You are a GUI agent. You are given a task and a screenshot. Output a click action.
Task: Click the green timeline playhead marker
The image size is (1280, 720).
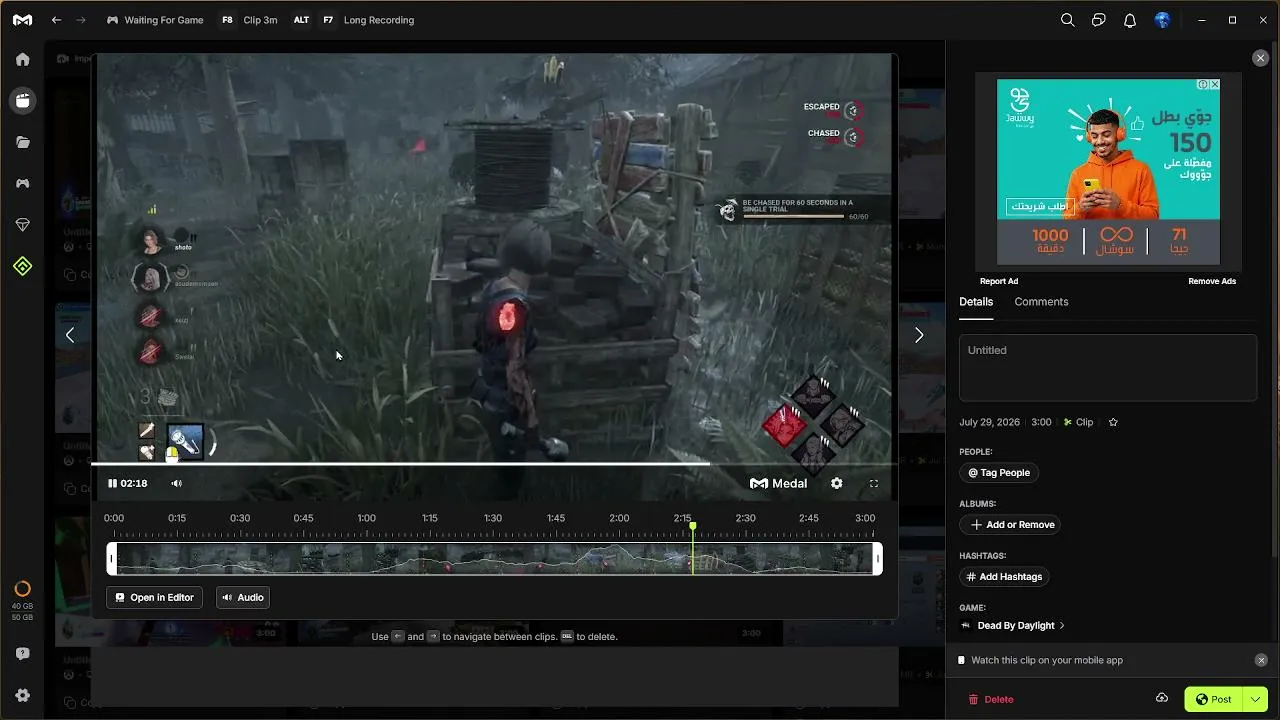pyautogui.click(x=692, y=526)
